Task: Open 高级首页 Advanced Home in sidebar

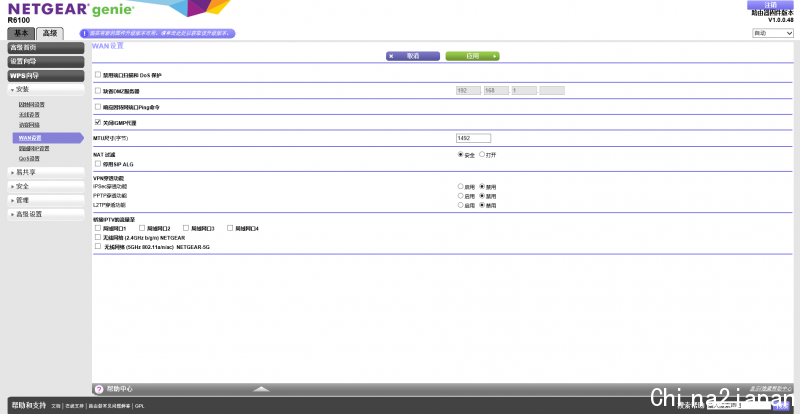Action: pyautogui.click(x=46, y=48)
